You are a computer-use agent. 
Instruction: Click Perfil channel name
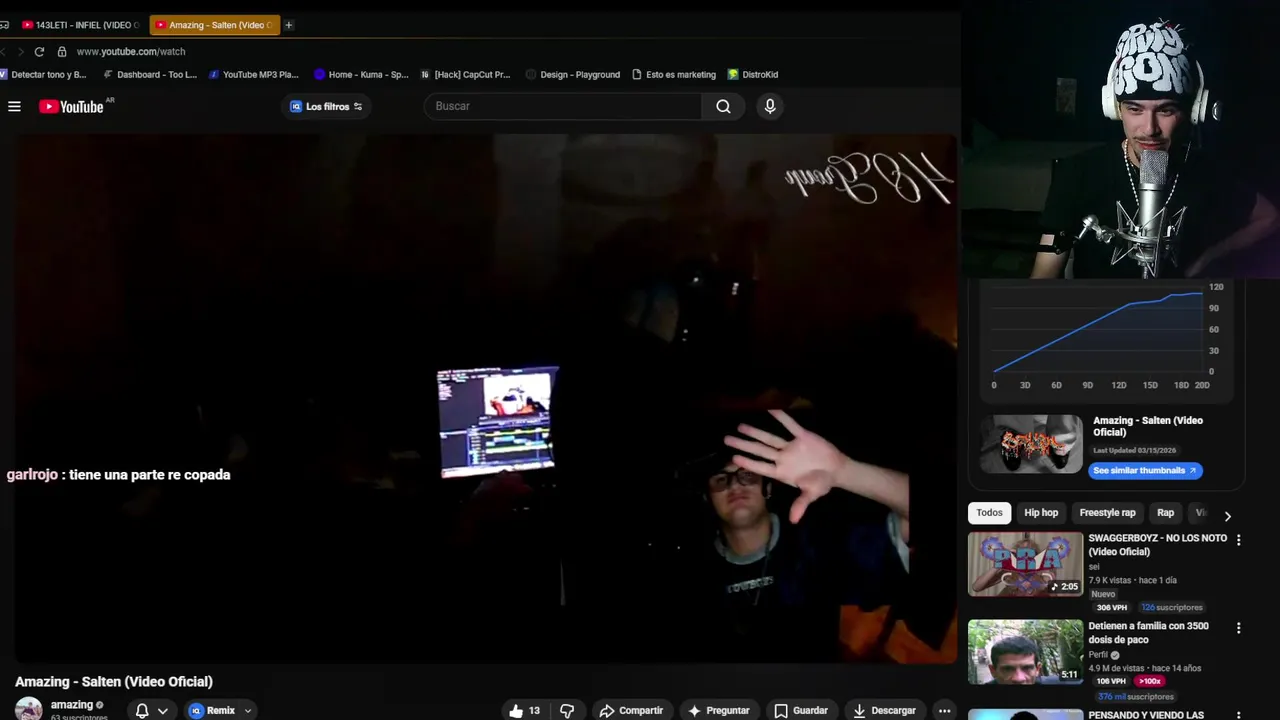click(x=1099, y=655)
